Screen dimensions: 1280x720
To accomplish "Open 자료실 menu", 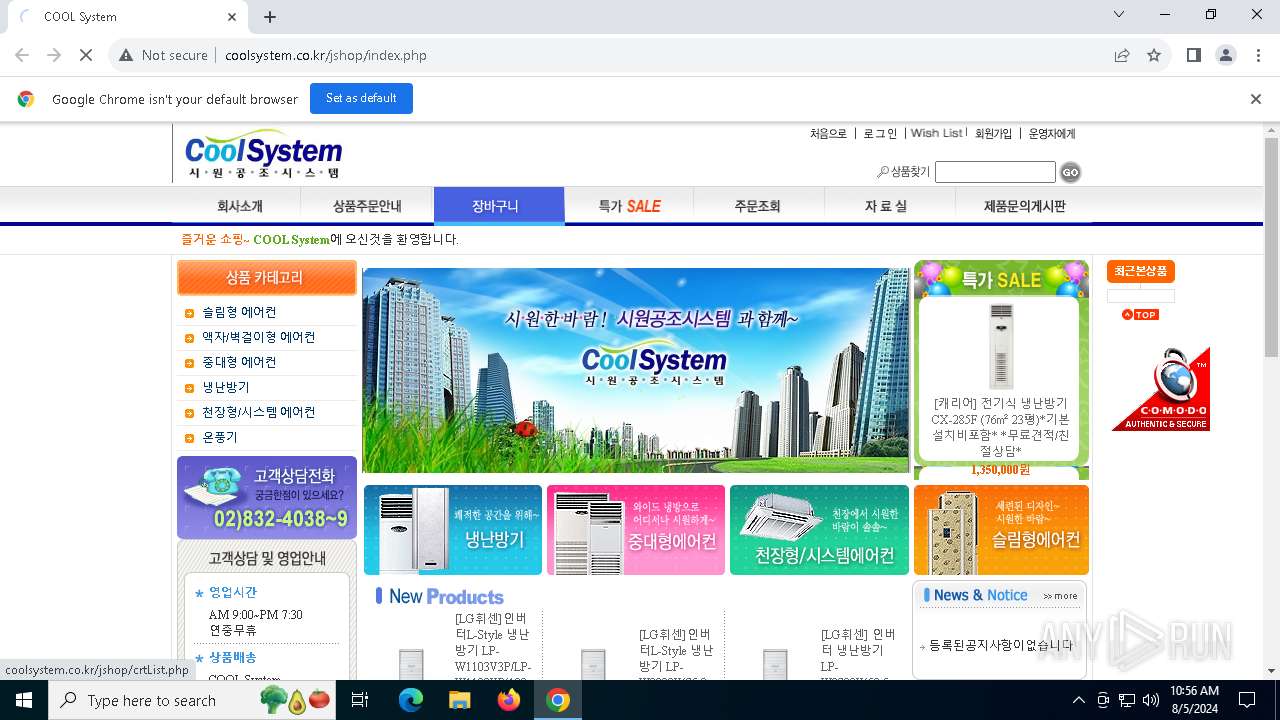I will pos(885,206).
